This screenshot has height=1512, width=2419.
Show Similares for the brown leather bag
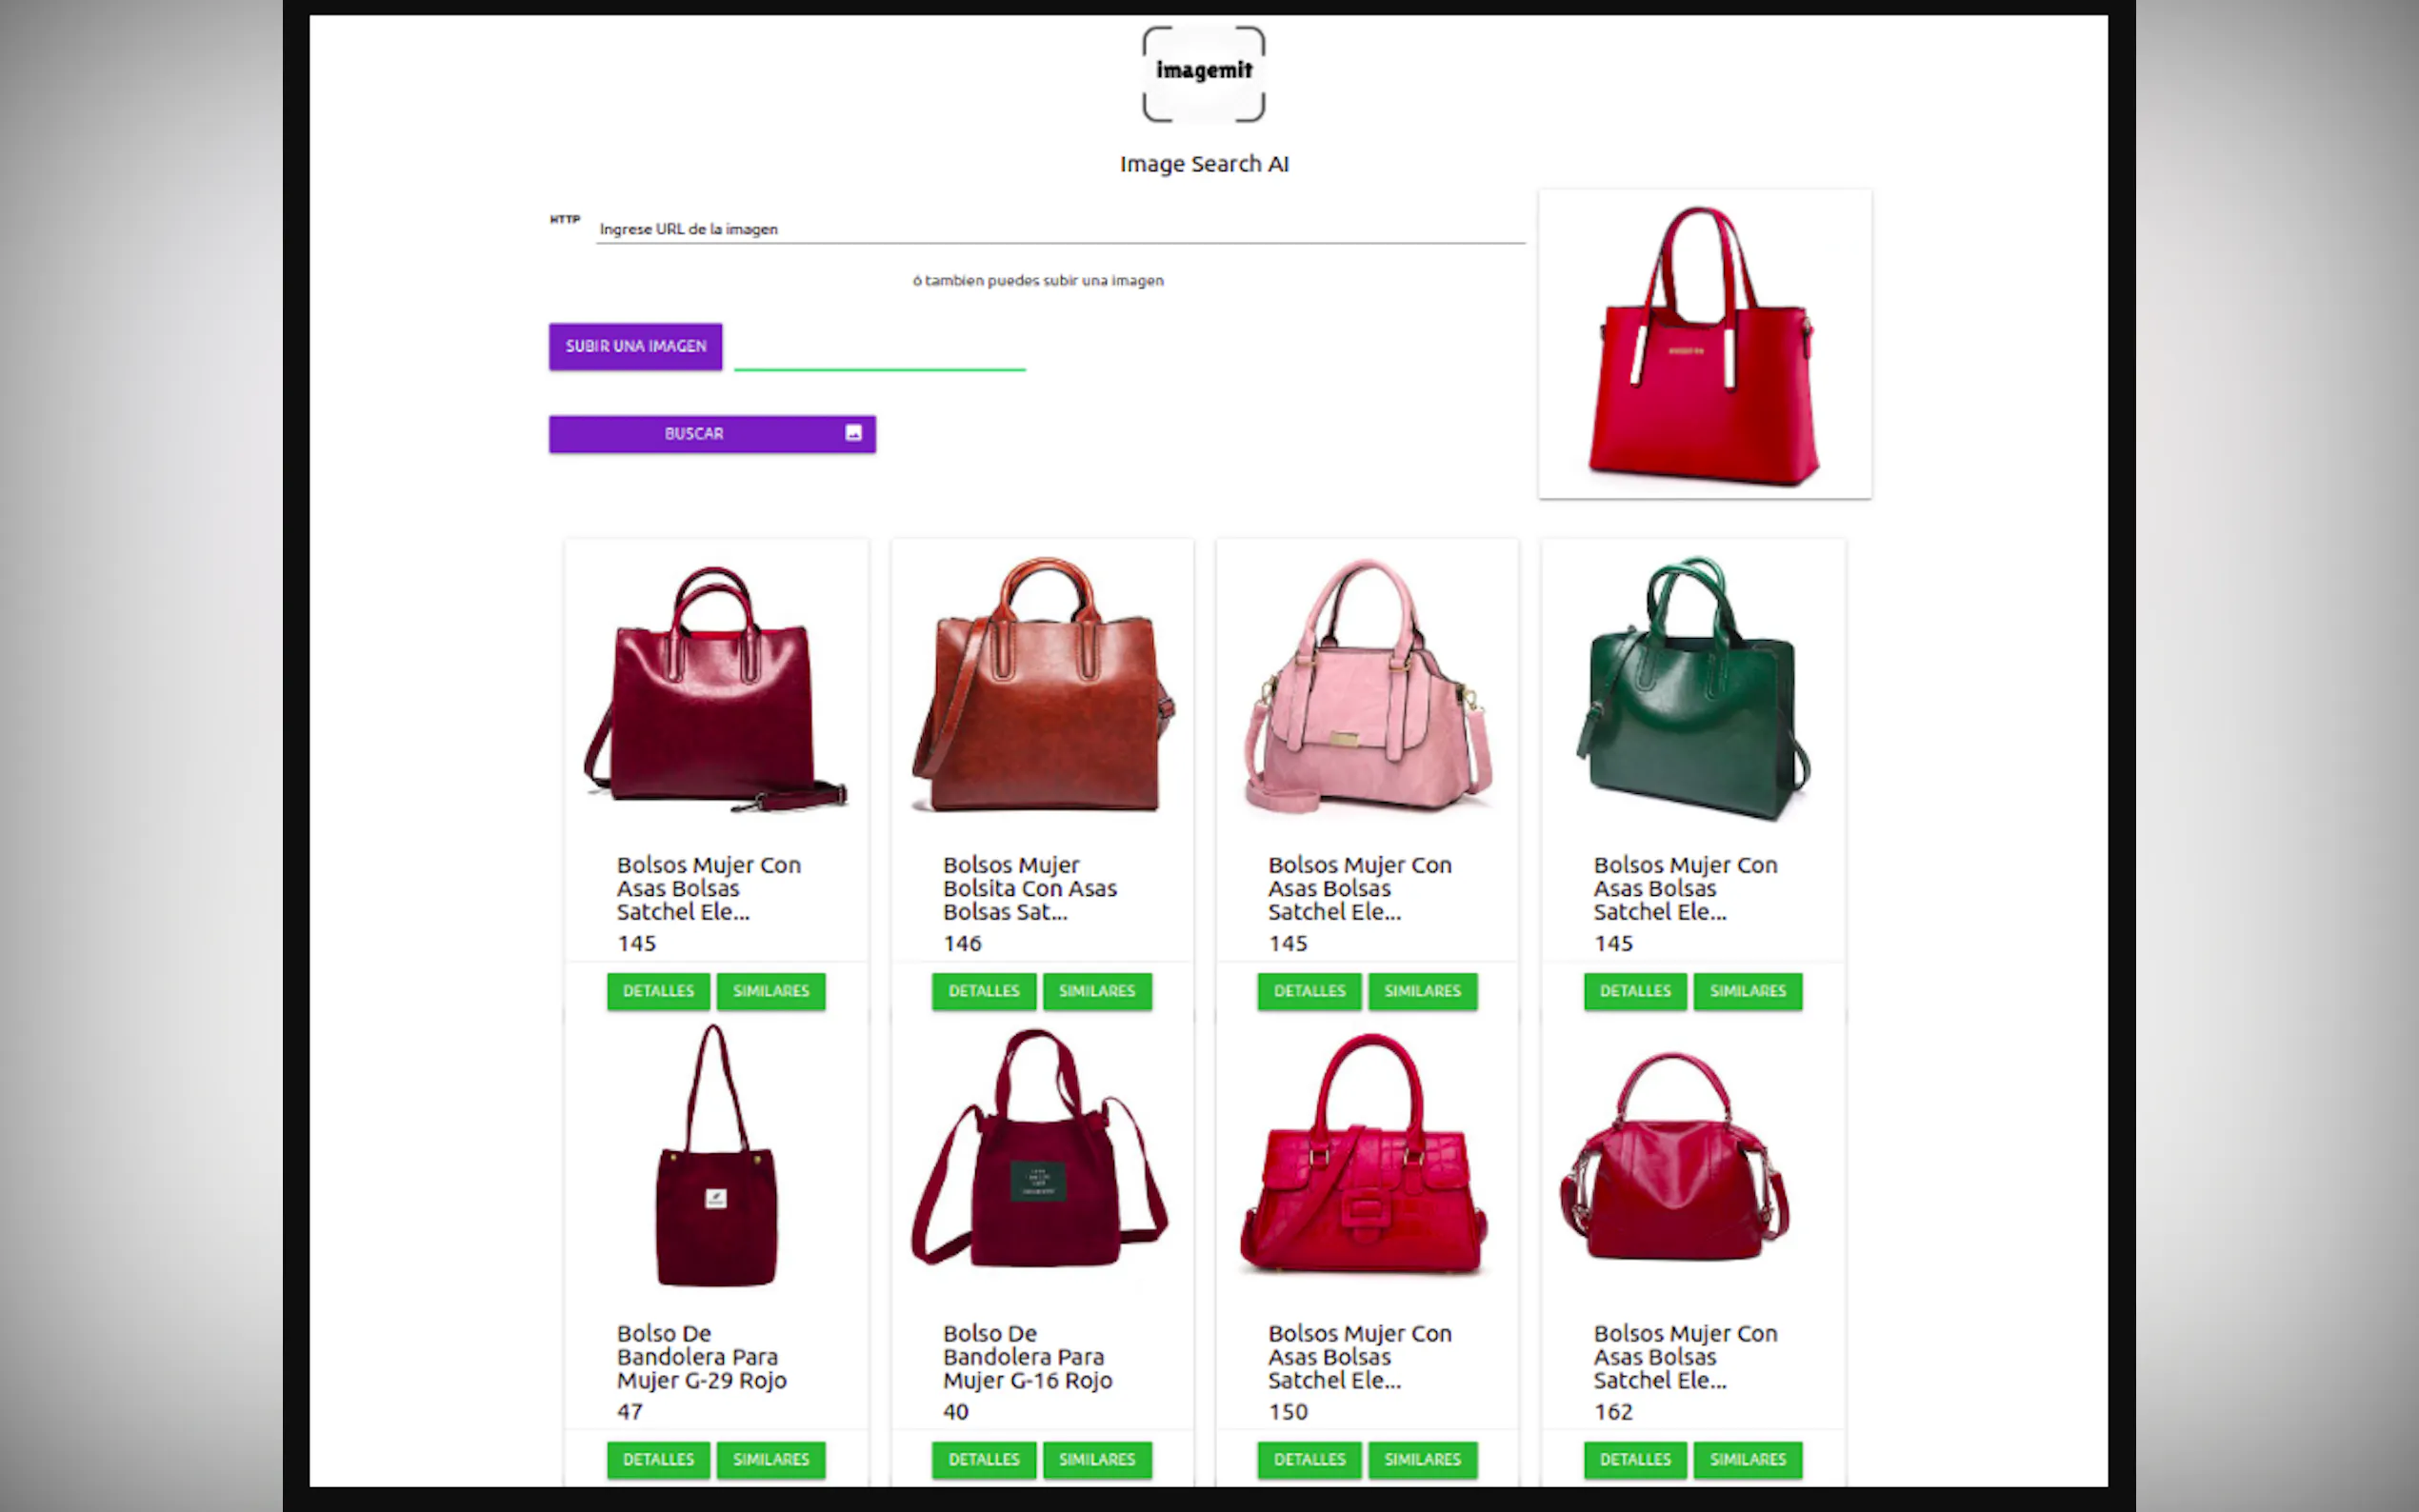[x=1097, y=991]
